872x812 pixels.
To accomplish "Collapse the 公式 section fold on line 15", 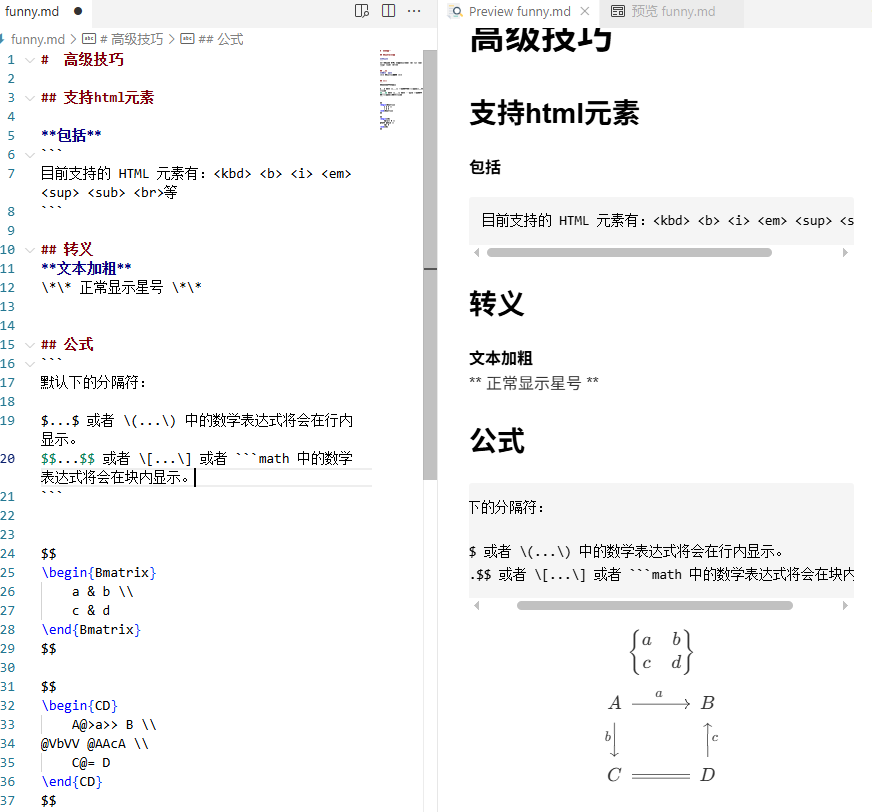I will coord(30,345).
